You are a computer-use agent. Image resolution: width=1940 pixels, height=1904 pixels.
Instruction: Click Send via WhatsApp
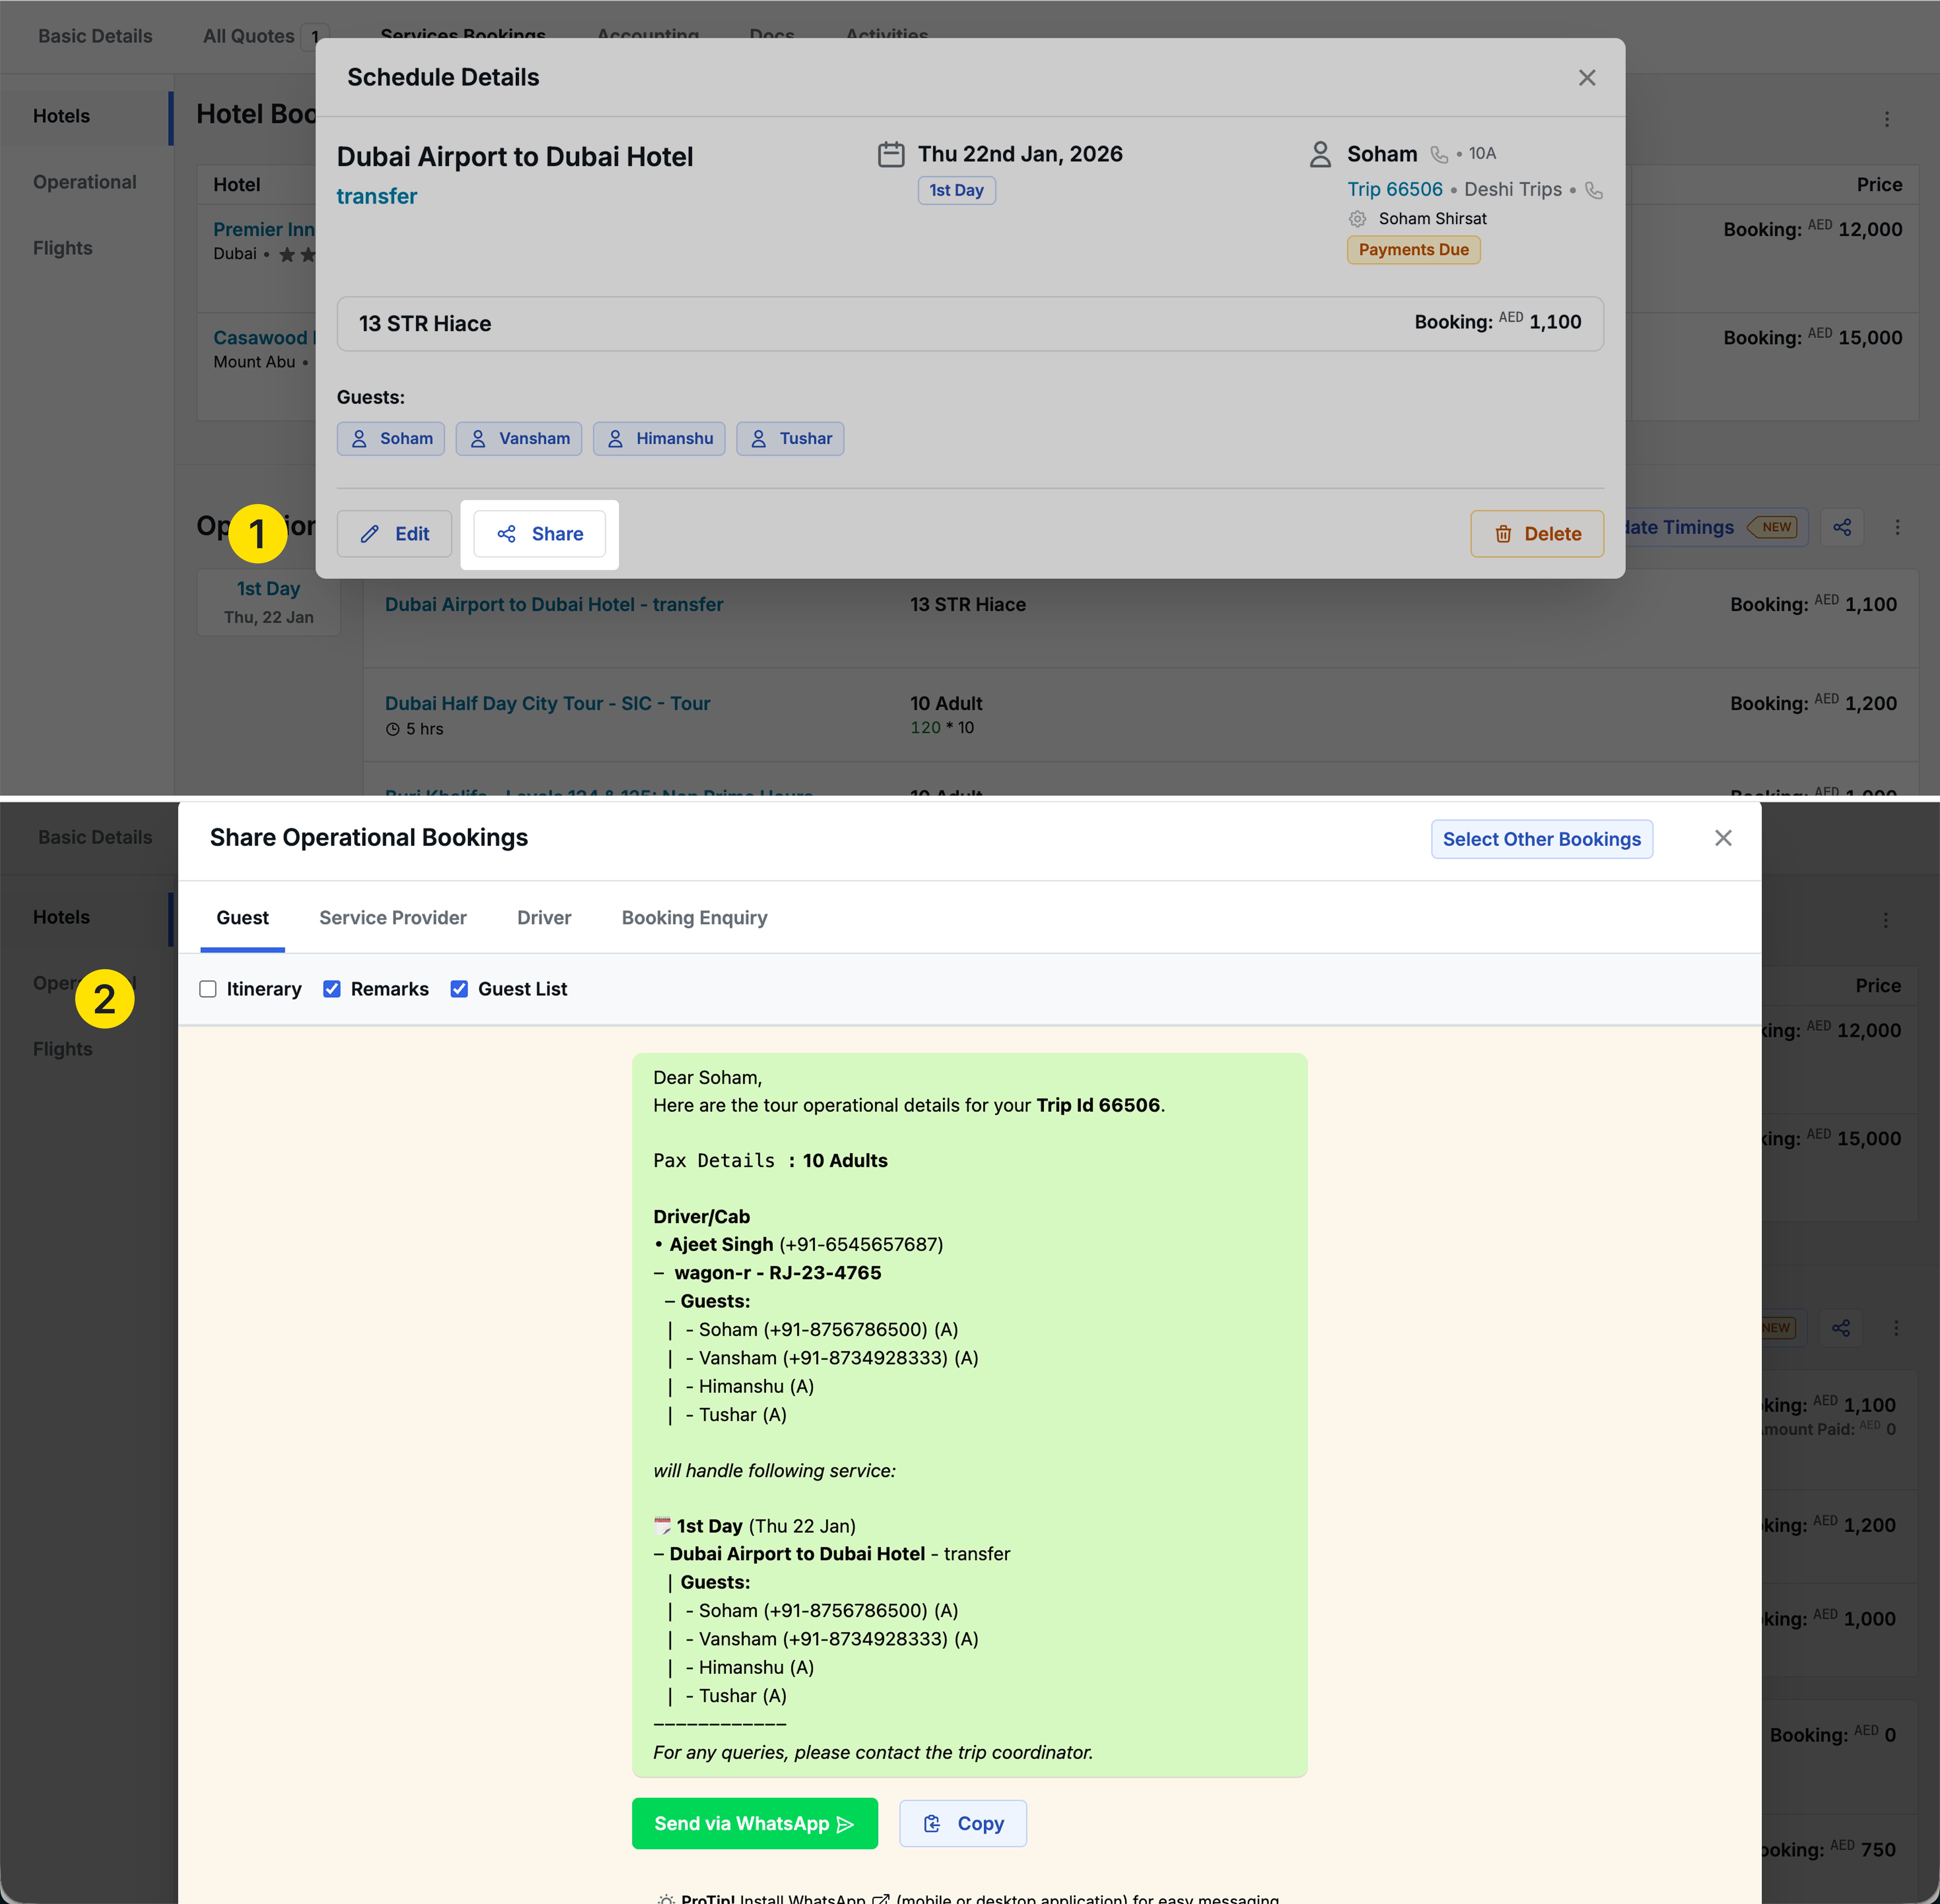coord(754,1823)
